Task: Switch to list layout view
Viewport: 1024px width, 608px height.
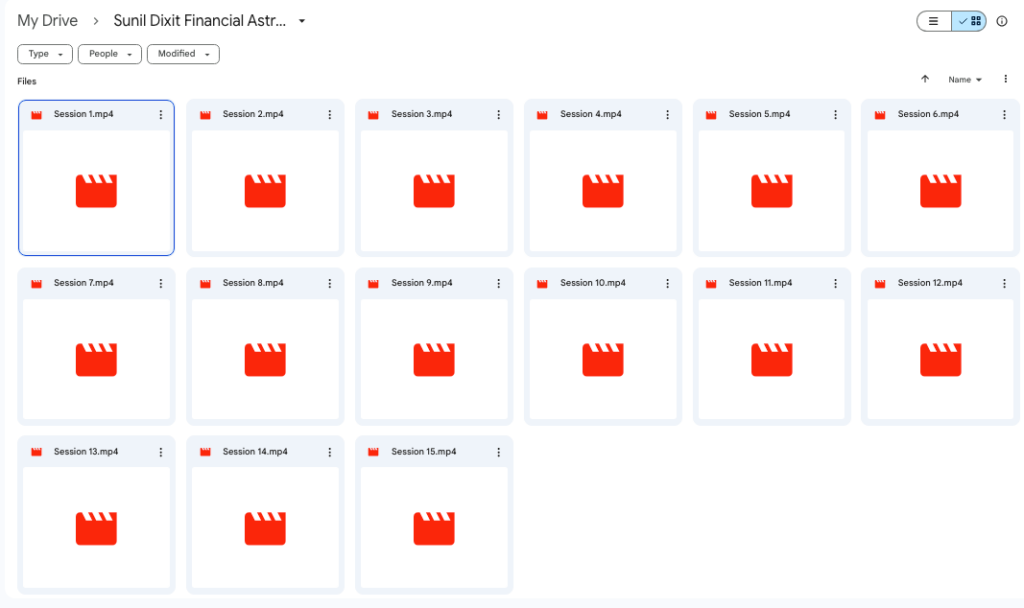Action: point(934,22)
